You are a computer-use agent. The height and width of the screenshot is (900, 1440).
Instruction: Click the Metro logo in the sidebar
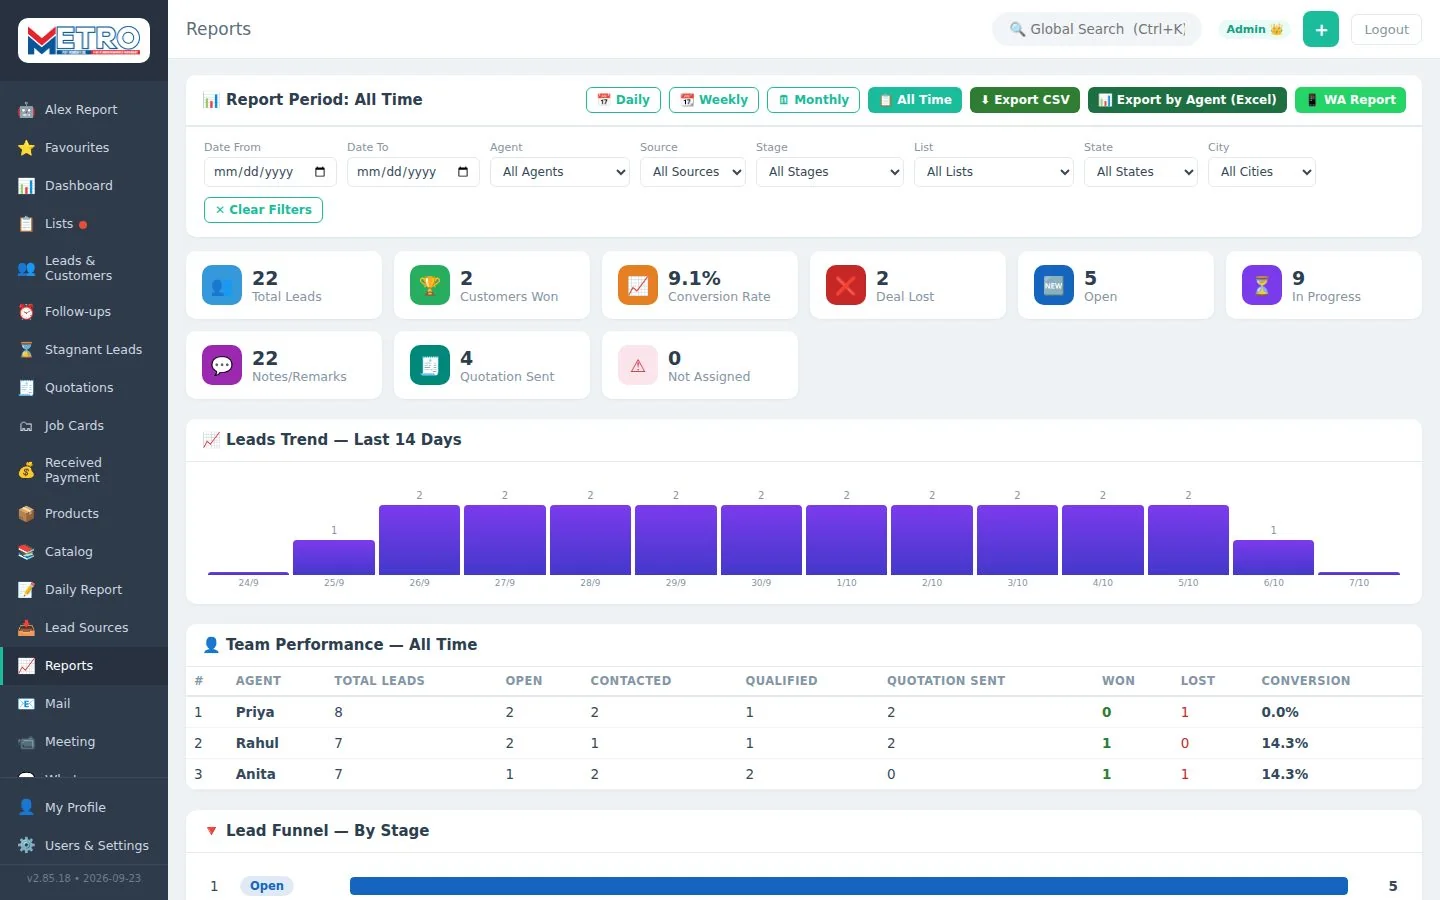pos(84,41)
